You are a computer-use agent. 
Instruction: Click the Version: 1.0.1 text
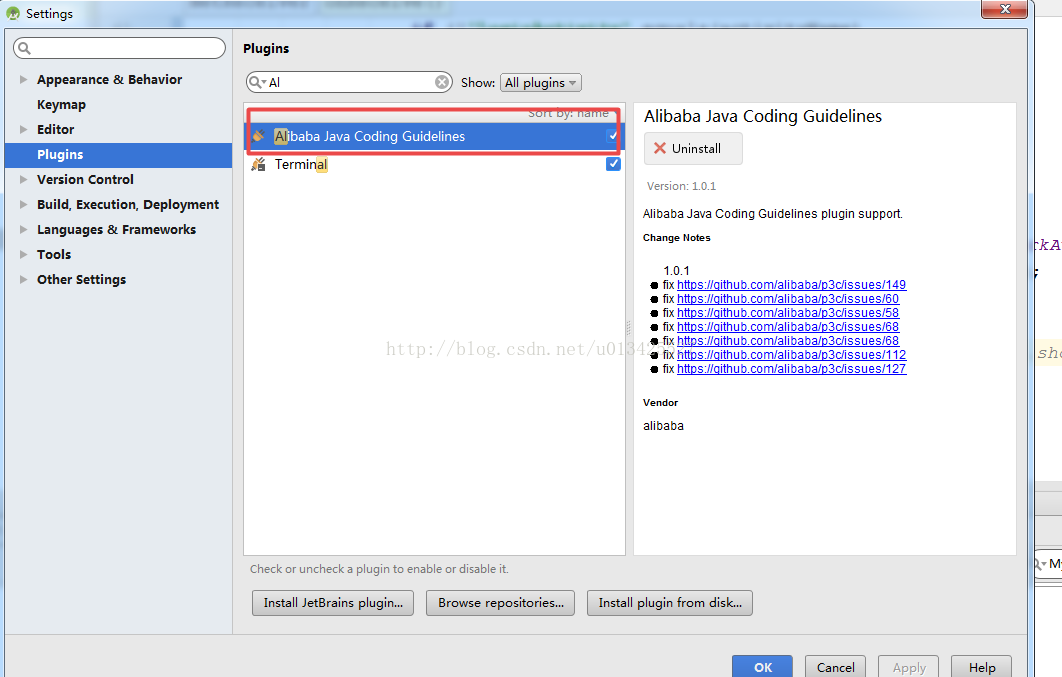point(681,186)
